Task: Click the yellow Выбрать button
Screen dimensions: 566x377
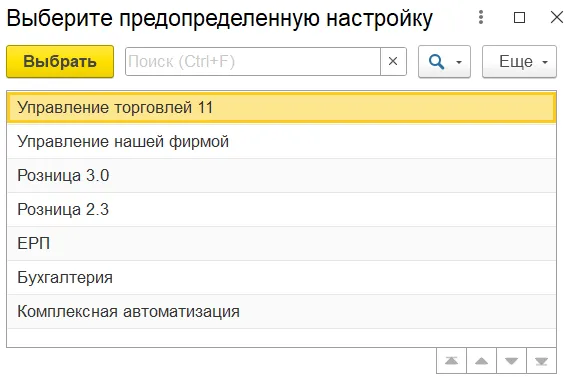Action: [x=60, y=61]
